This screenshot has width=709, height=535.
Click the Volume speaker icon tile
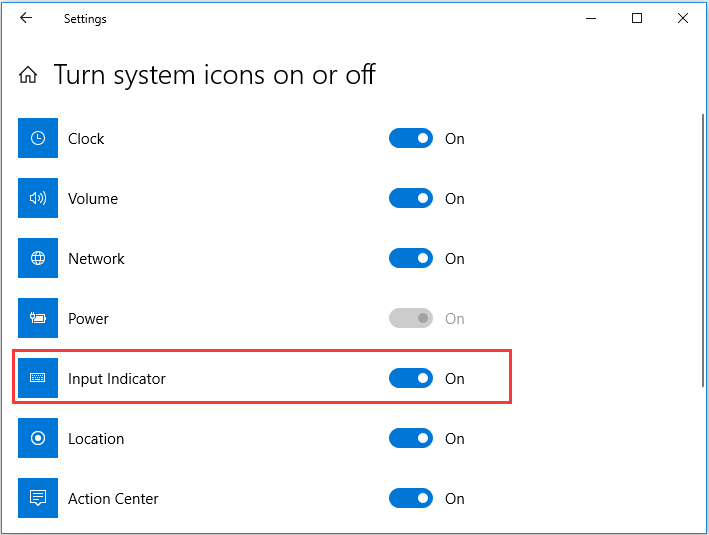click(x=38, y=198)
